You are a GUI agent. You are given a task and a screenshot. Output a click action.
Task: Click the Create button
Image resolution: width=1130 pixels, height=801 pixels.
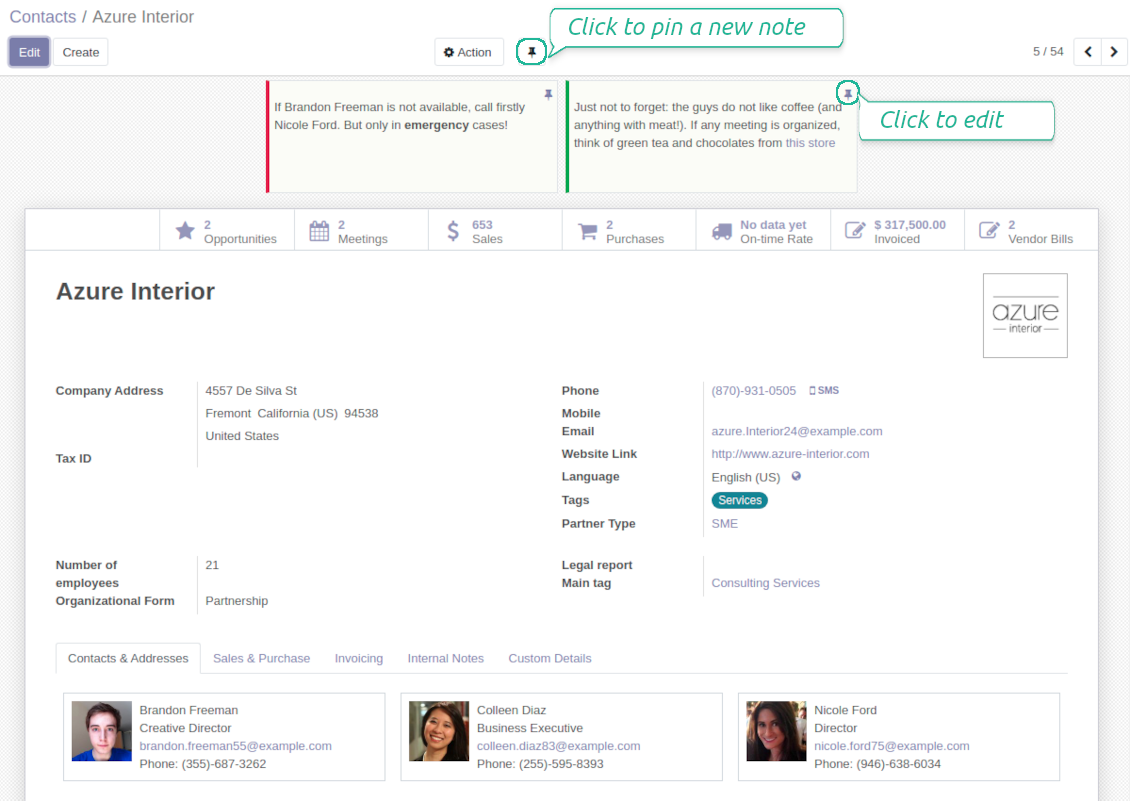81,52
